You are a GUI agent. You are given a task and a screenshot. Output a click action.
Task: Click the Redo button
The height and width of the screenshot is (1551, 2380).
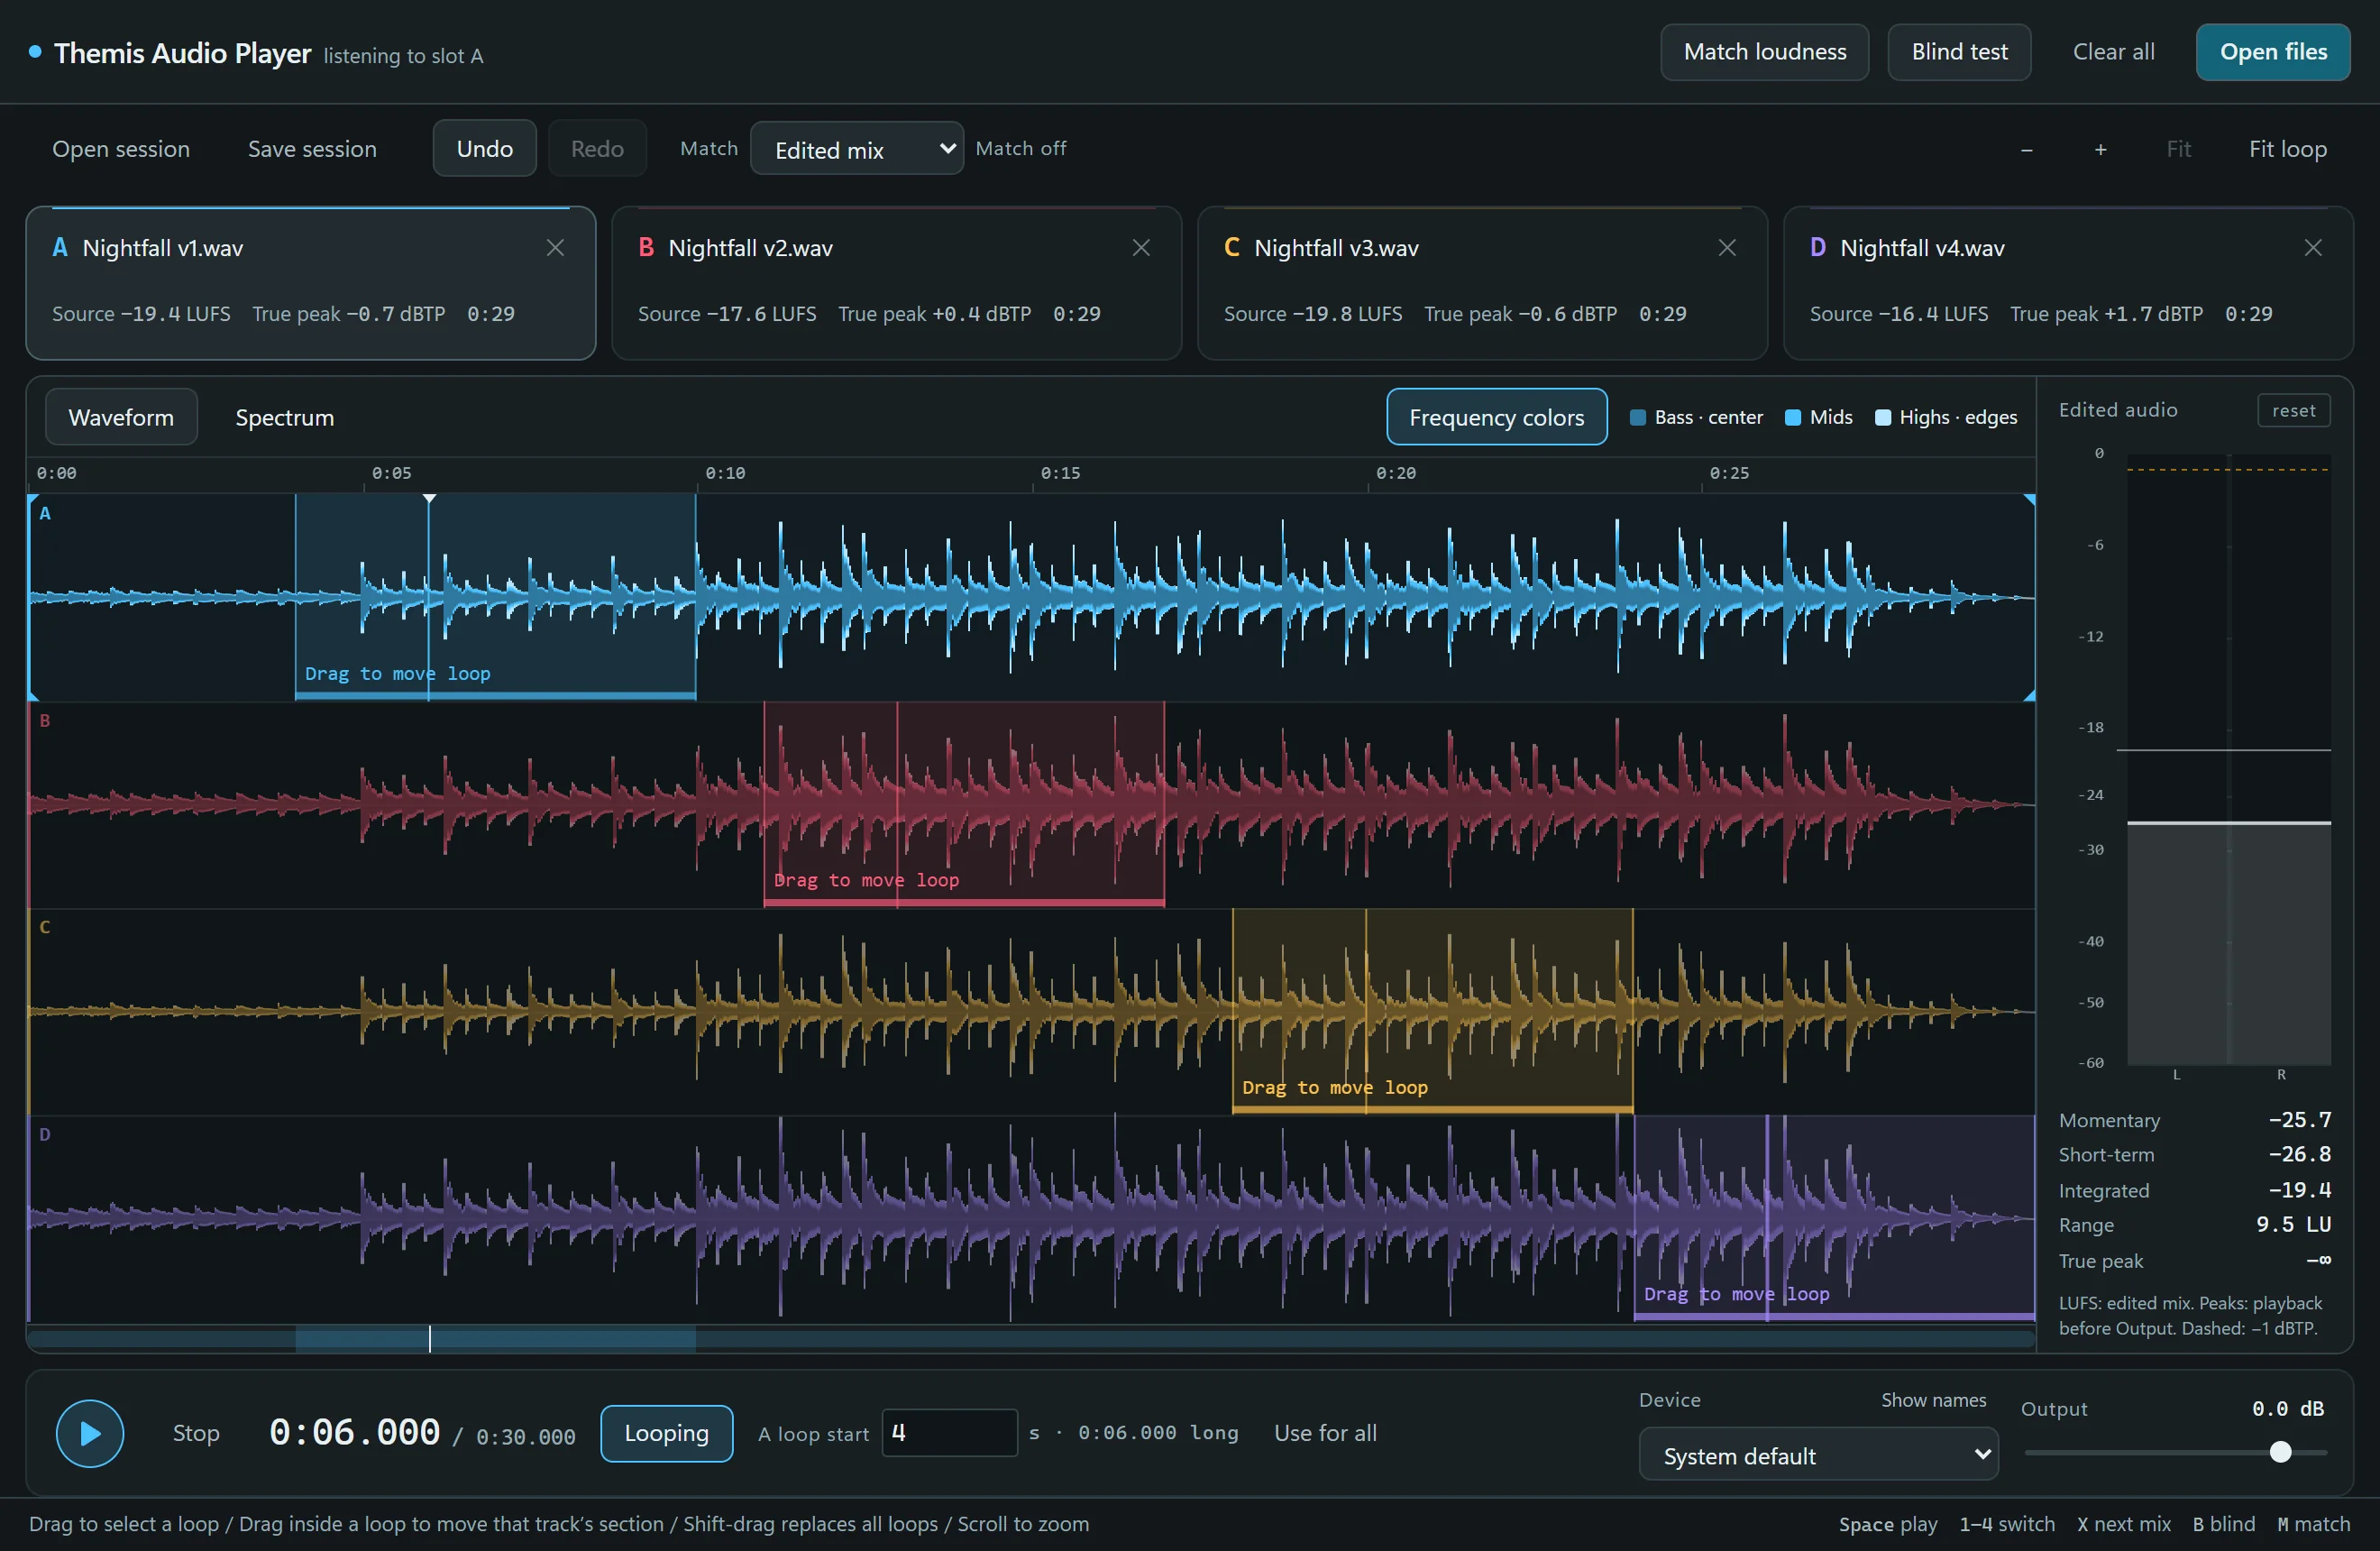597,149
